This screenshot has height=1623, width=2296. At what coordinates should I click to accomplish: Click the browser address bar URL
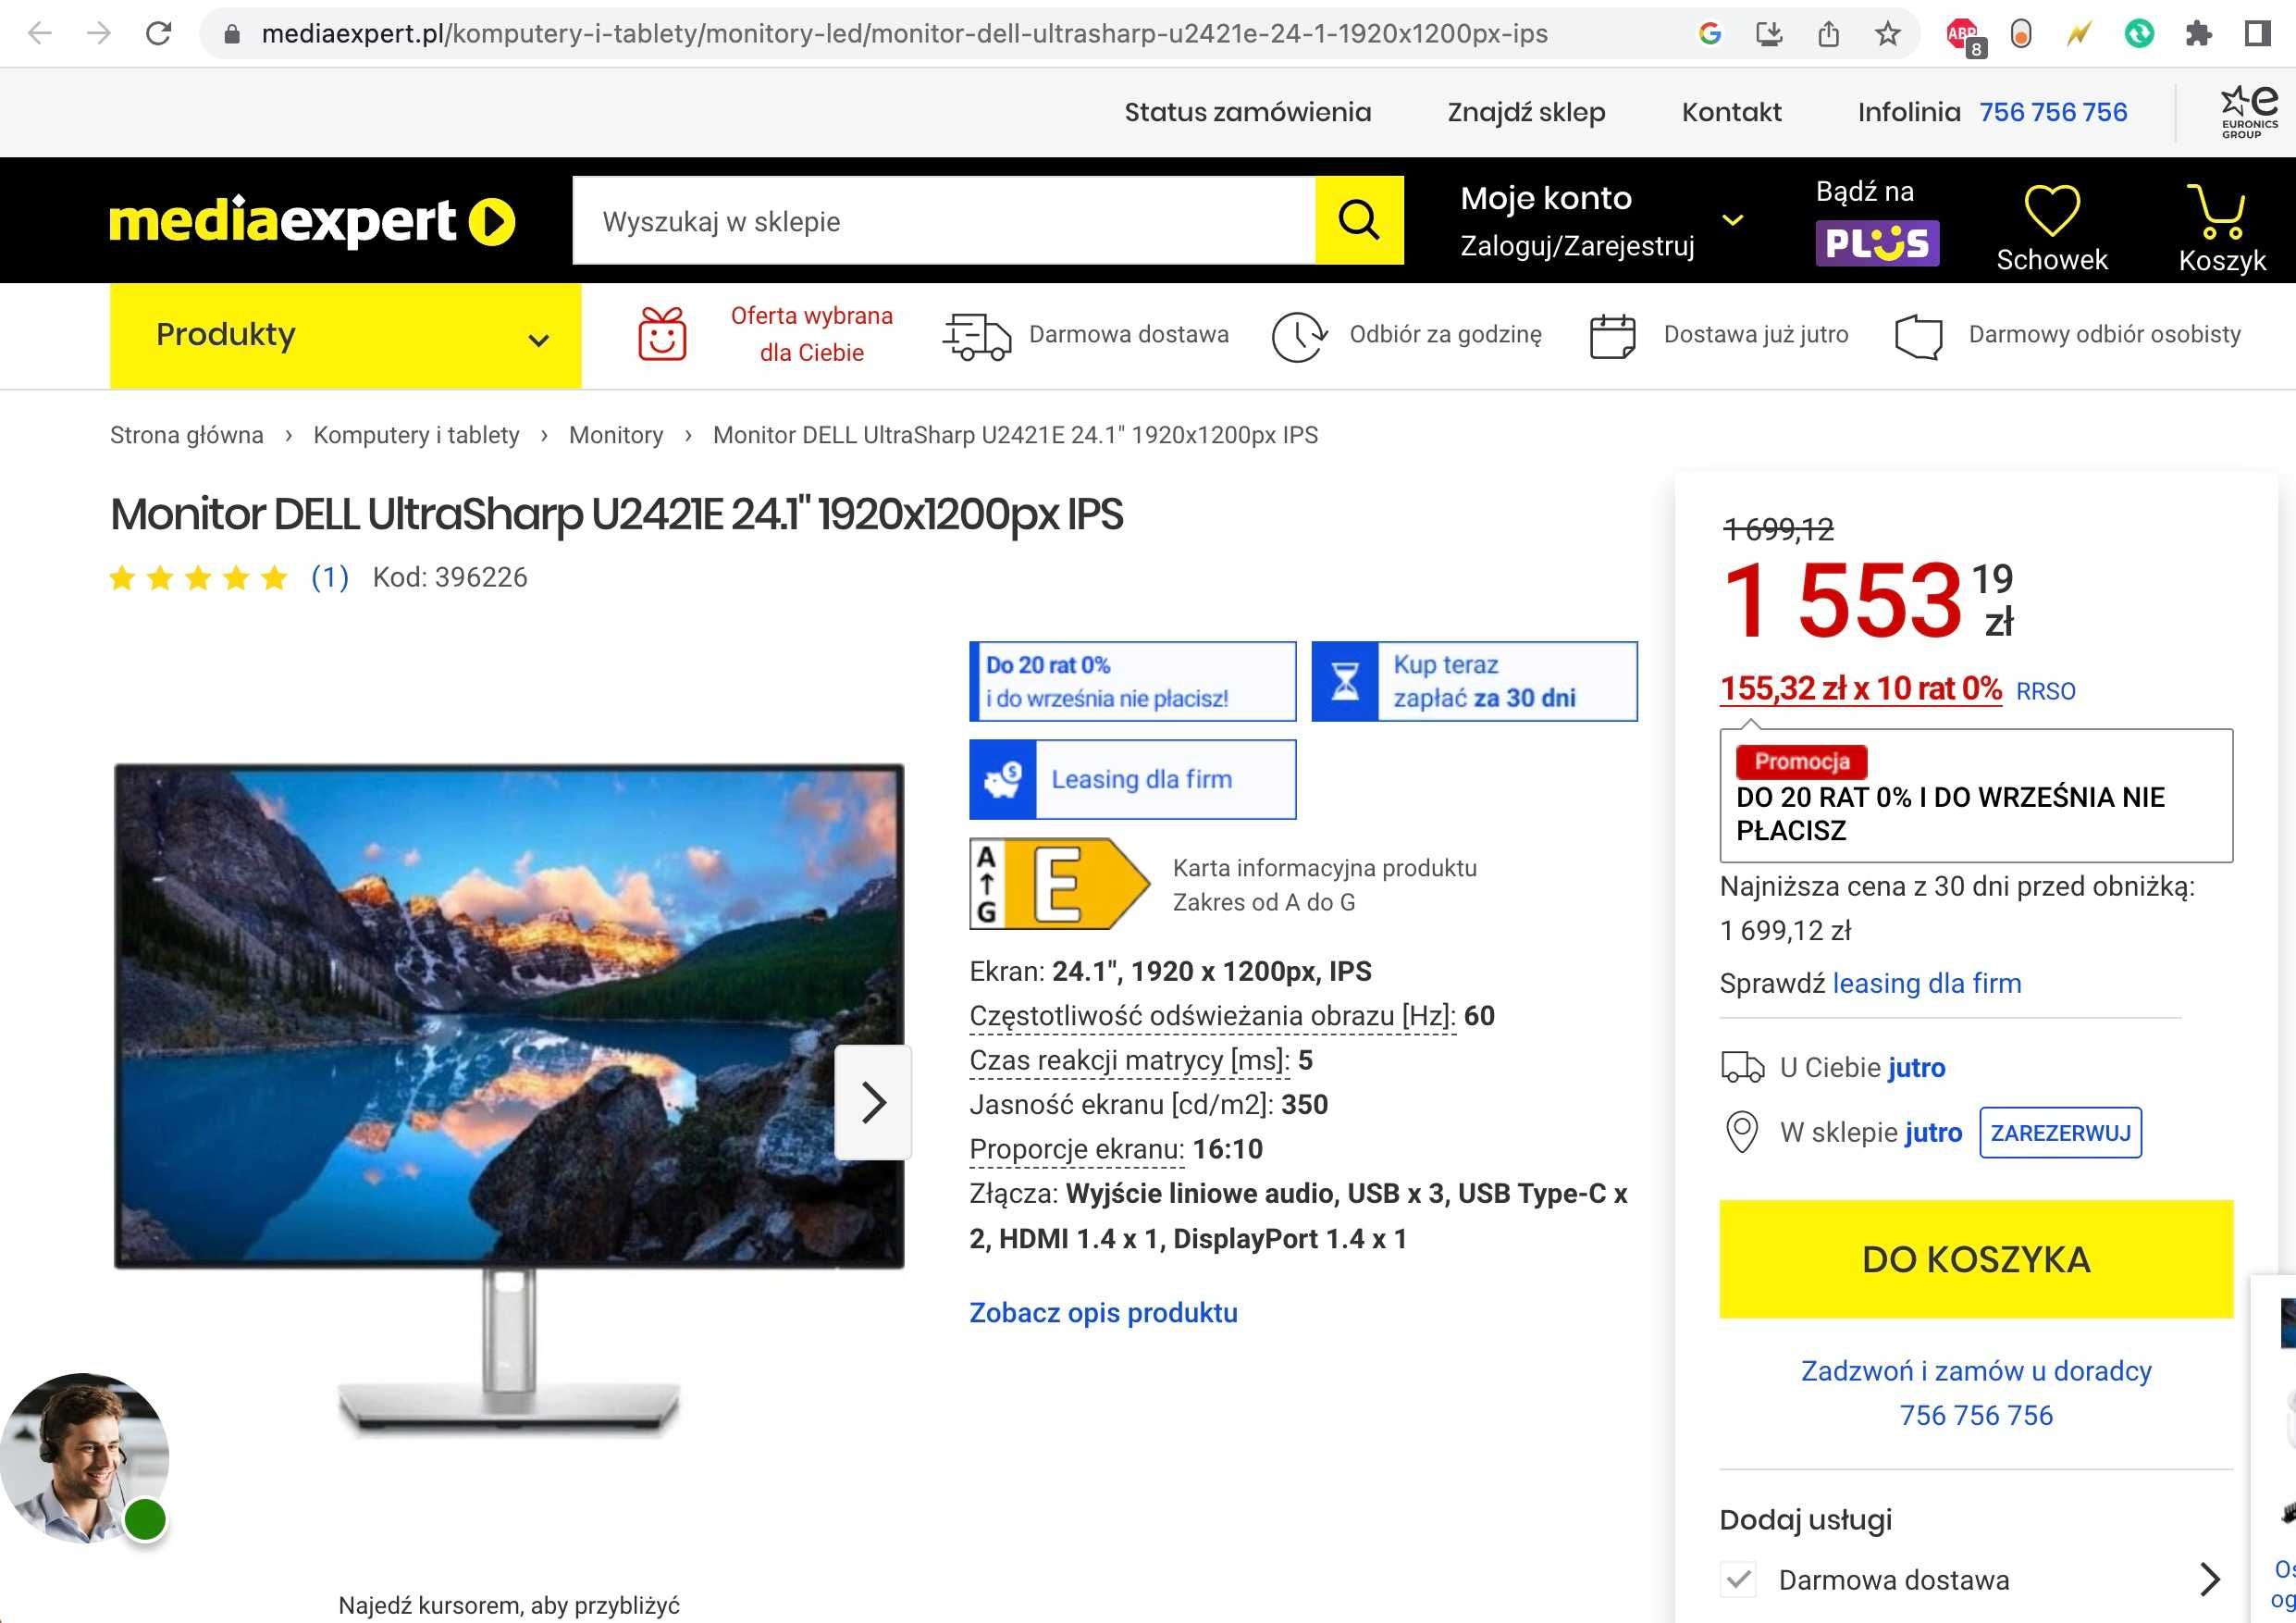click(903, 34)
